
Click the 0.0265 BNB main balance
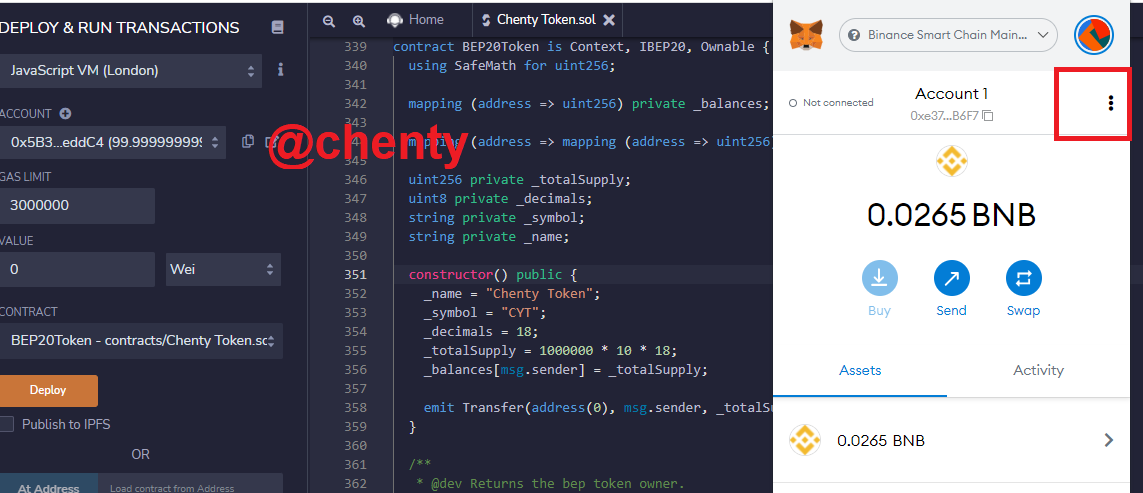click(x=951, y=215)
